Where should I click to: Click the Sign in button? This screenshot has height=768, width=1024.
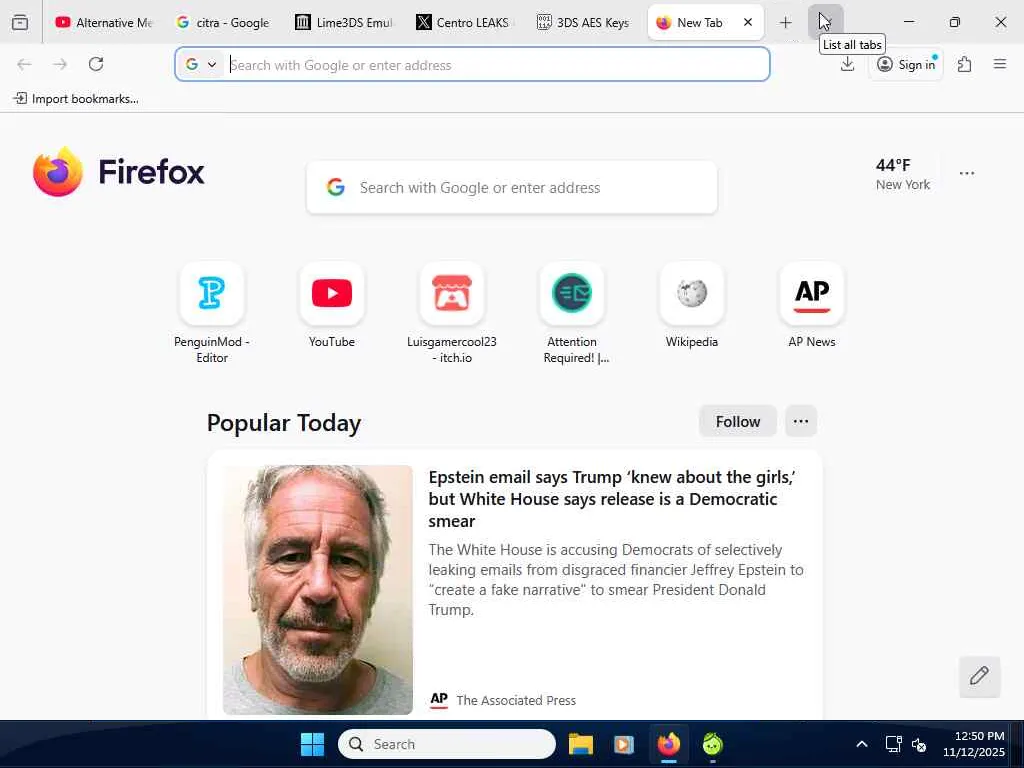[906, 64]
